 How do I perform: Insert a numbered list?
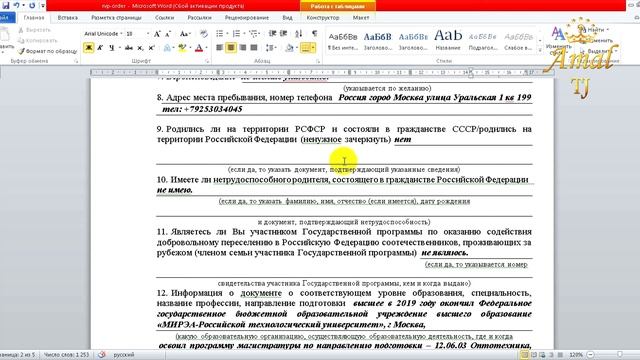pyautogui.click(x=236, y=34)
